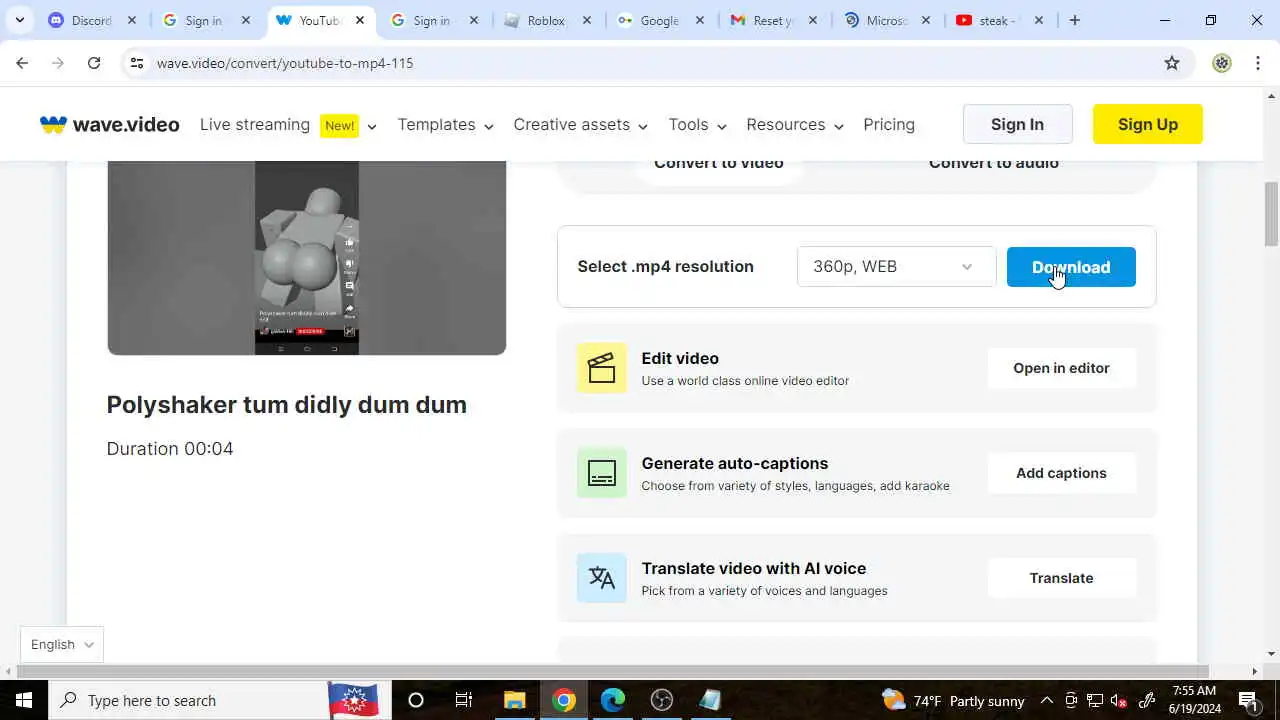1280x720 pixels.
Task: Click the wave.video logo
Action: [110, 125]
